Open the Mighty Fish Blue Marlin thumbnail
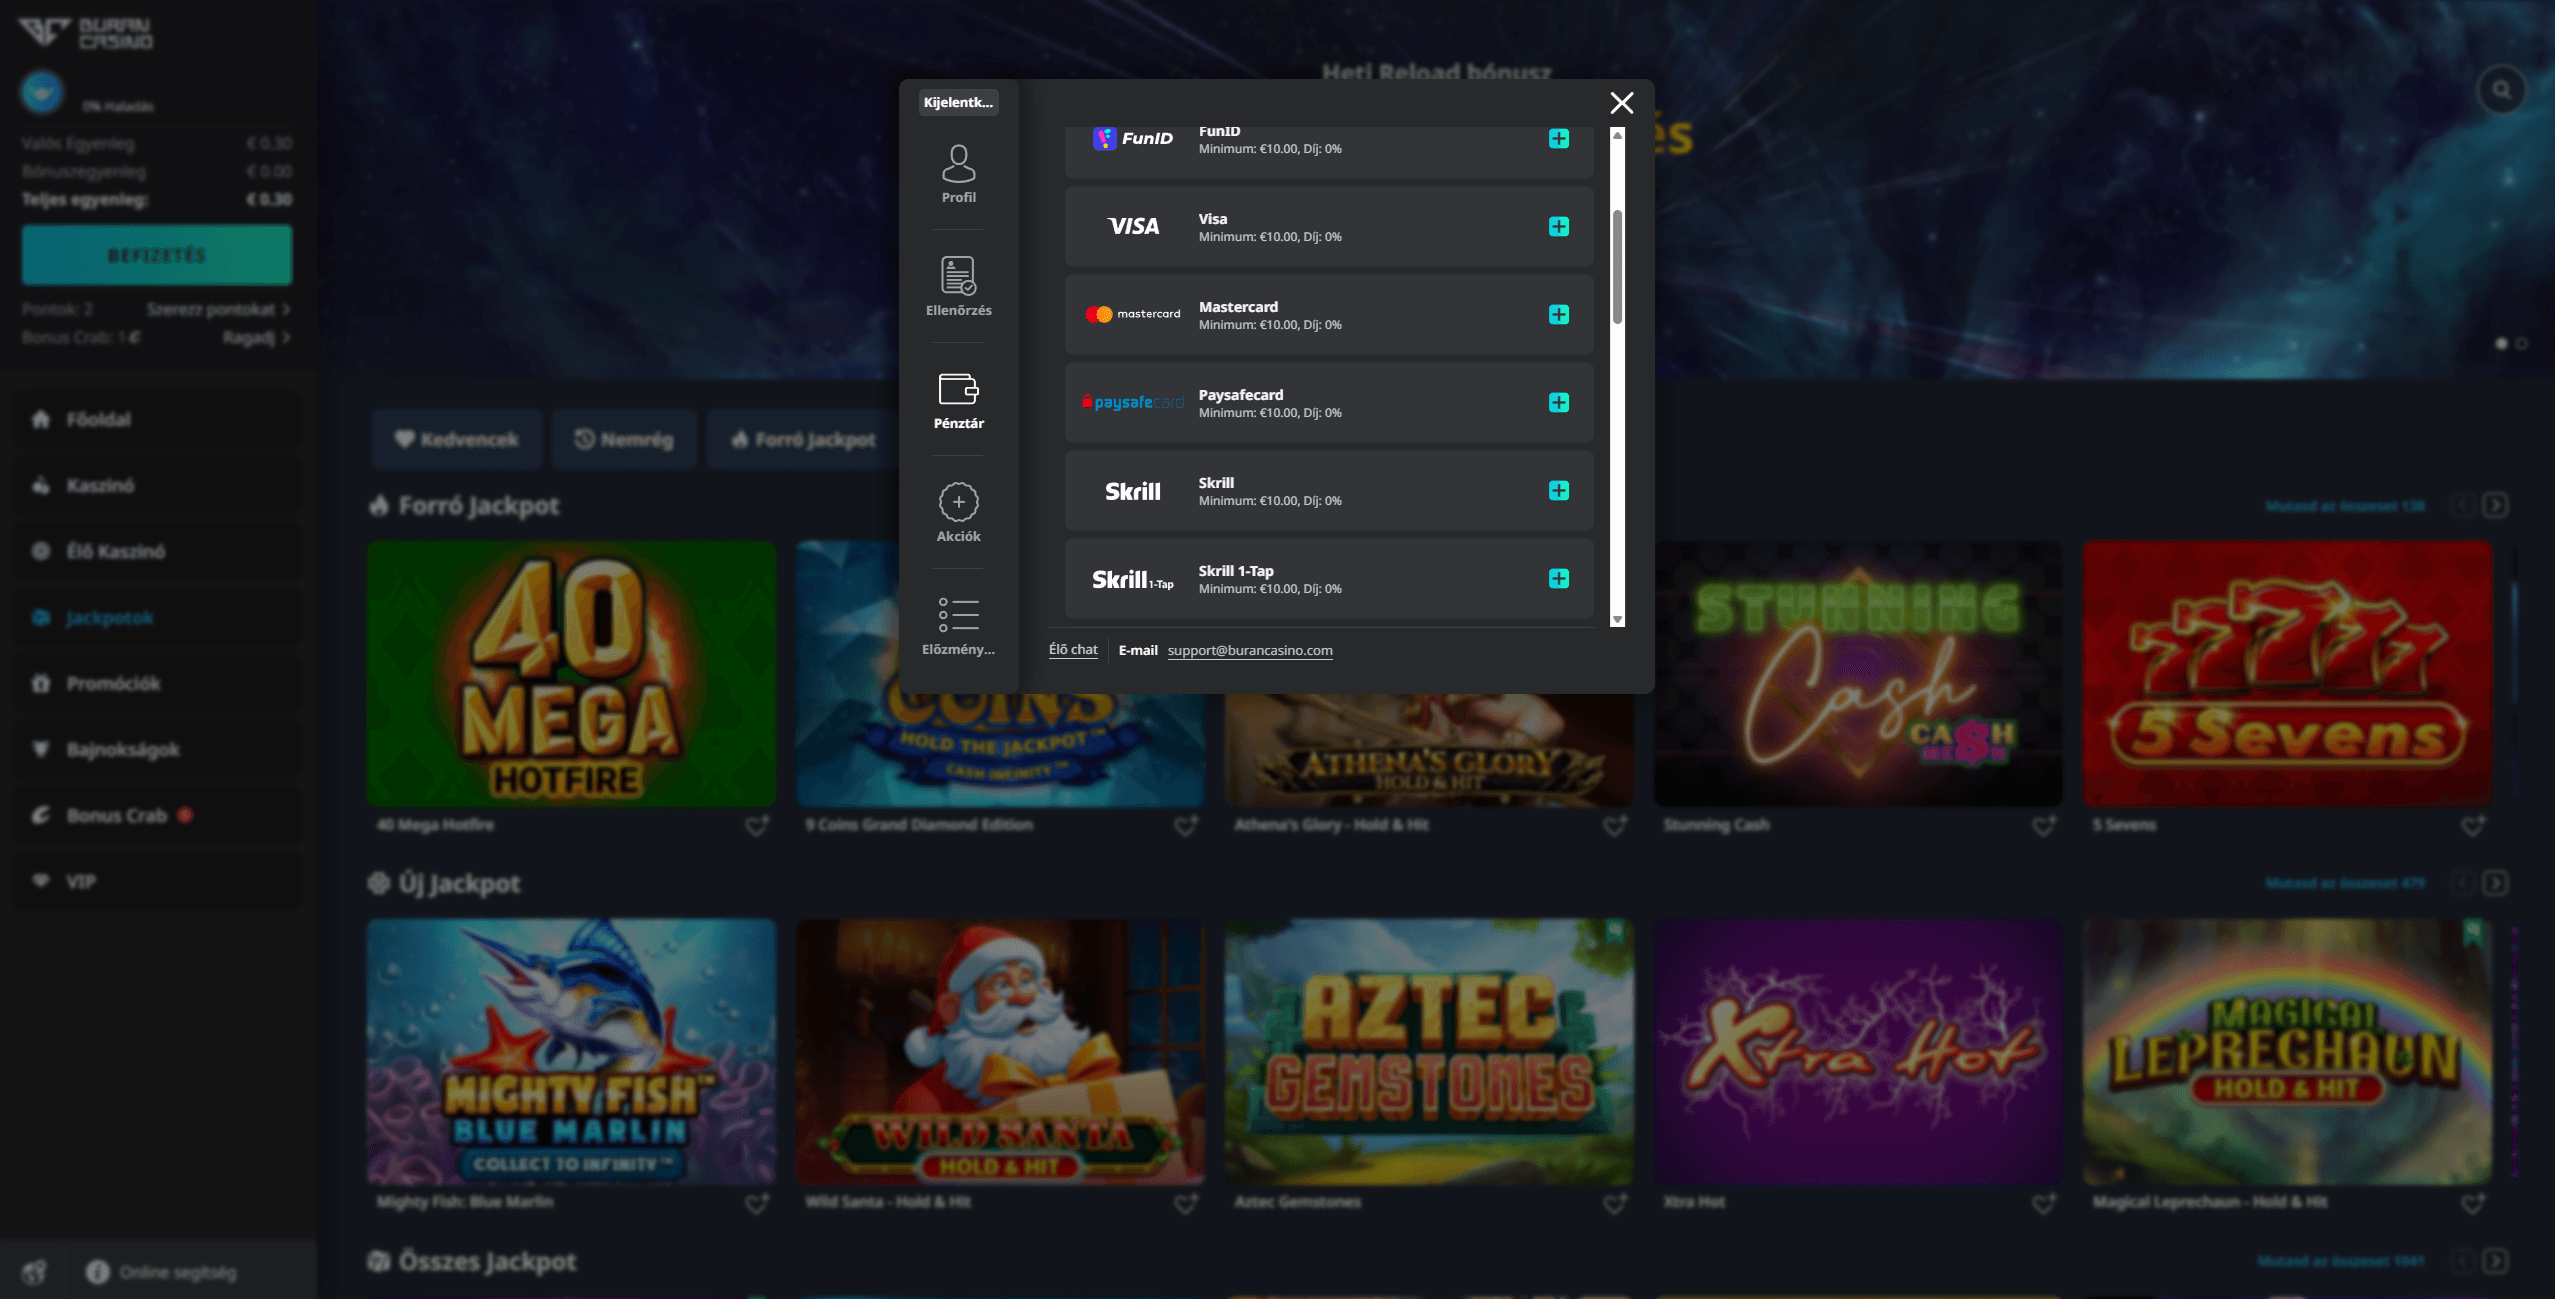The height and width of the screenshot is (1299, 2555). (571, 1051)
